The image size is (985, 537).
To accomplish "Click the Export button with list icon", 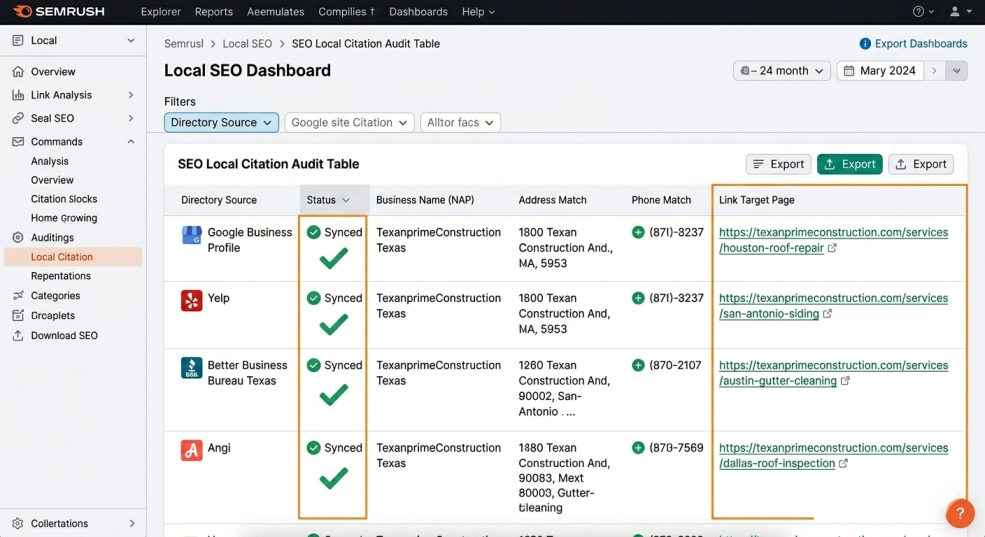I will (x=778, y=164).
